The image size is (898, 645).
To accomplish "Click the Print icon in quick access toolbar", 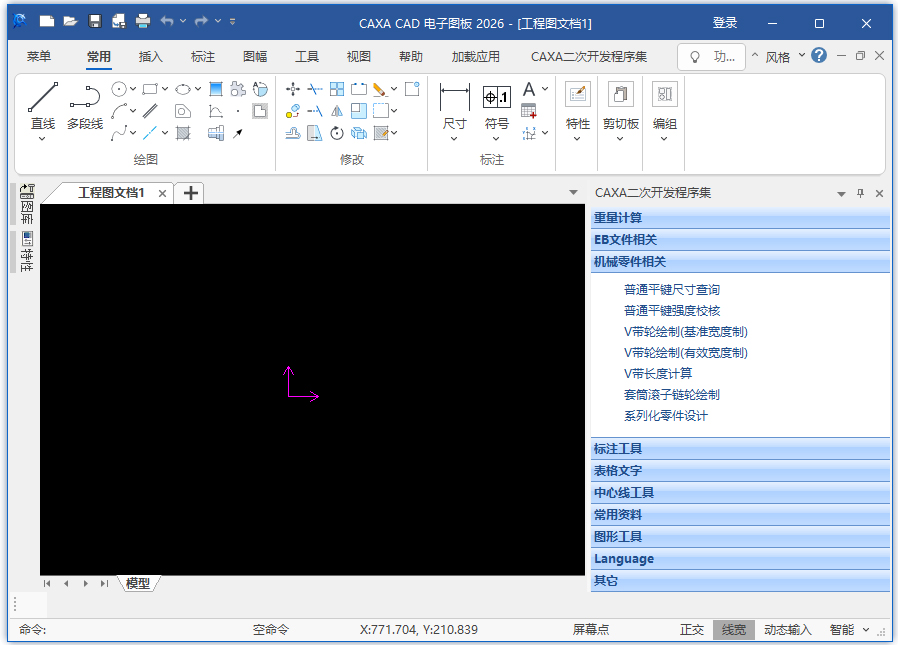I will (x=143, y=21).
